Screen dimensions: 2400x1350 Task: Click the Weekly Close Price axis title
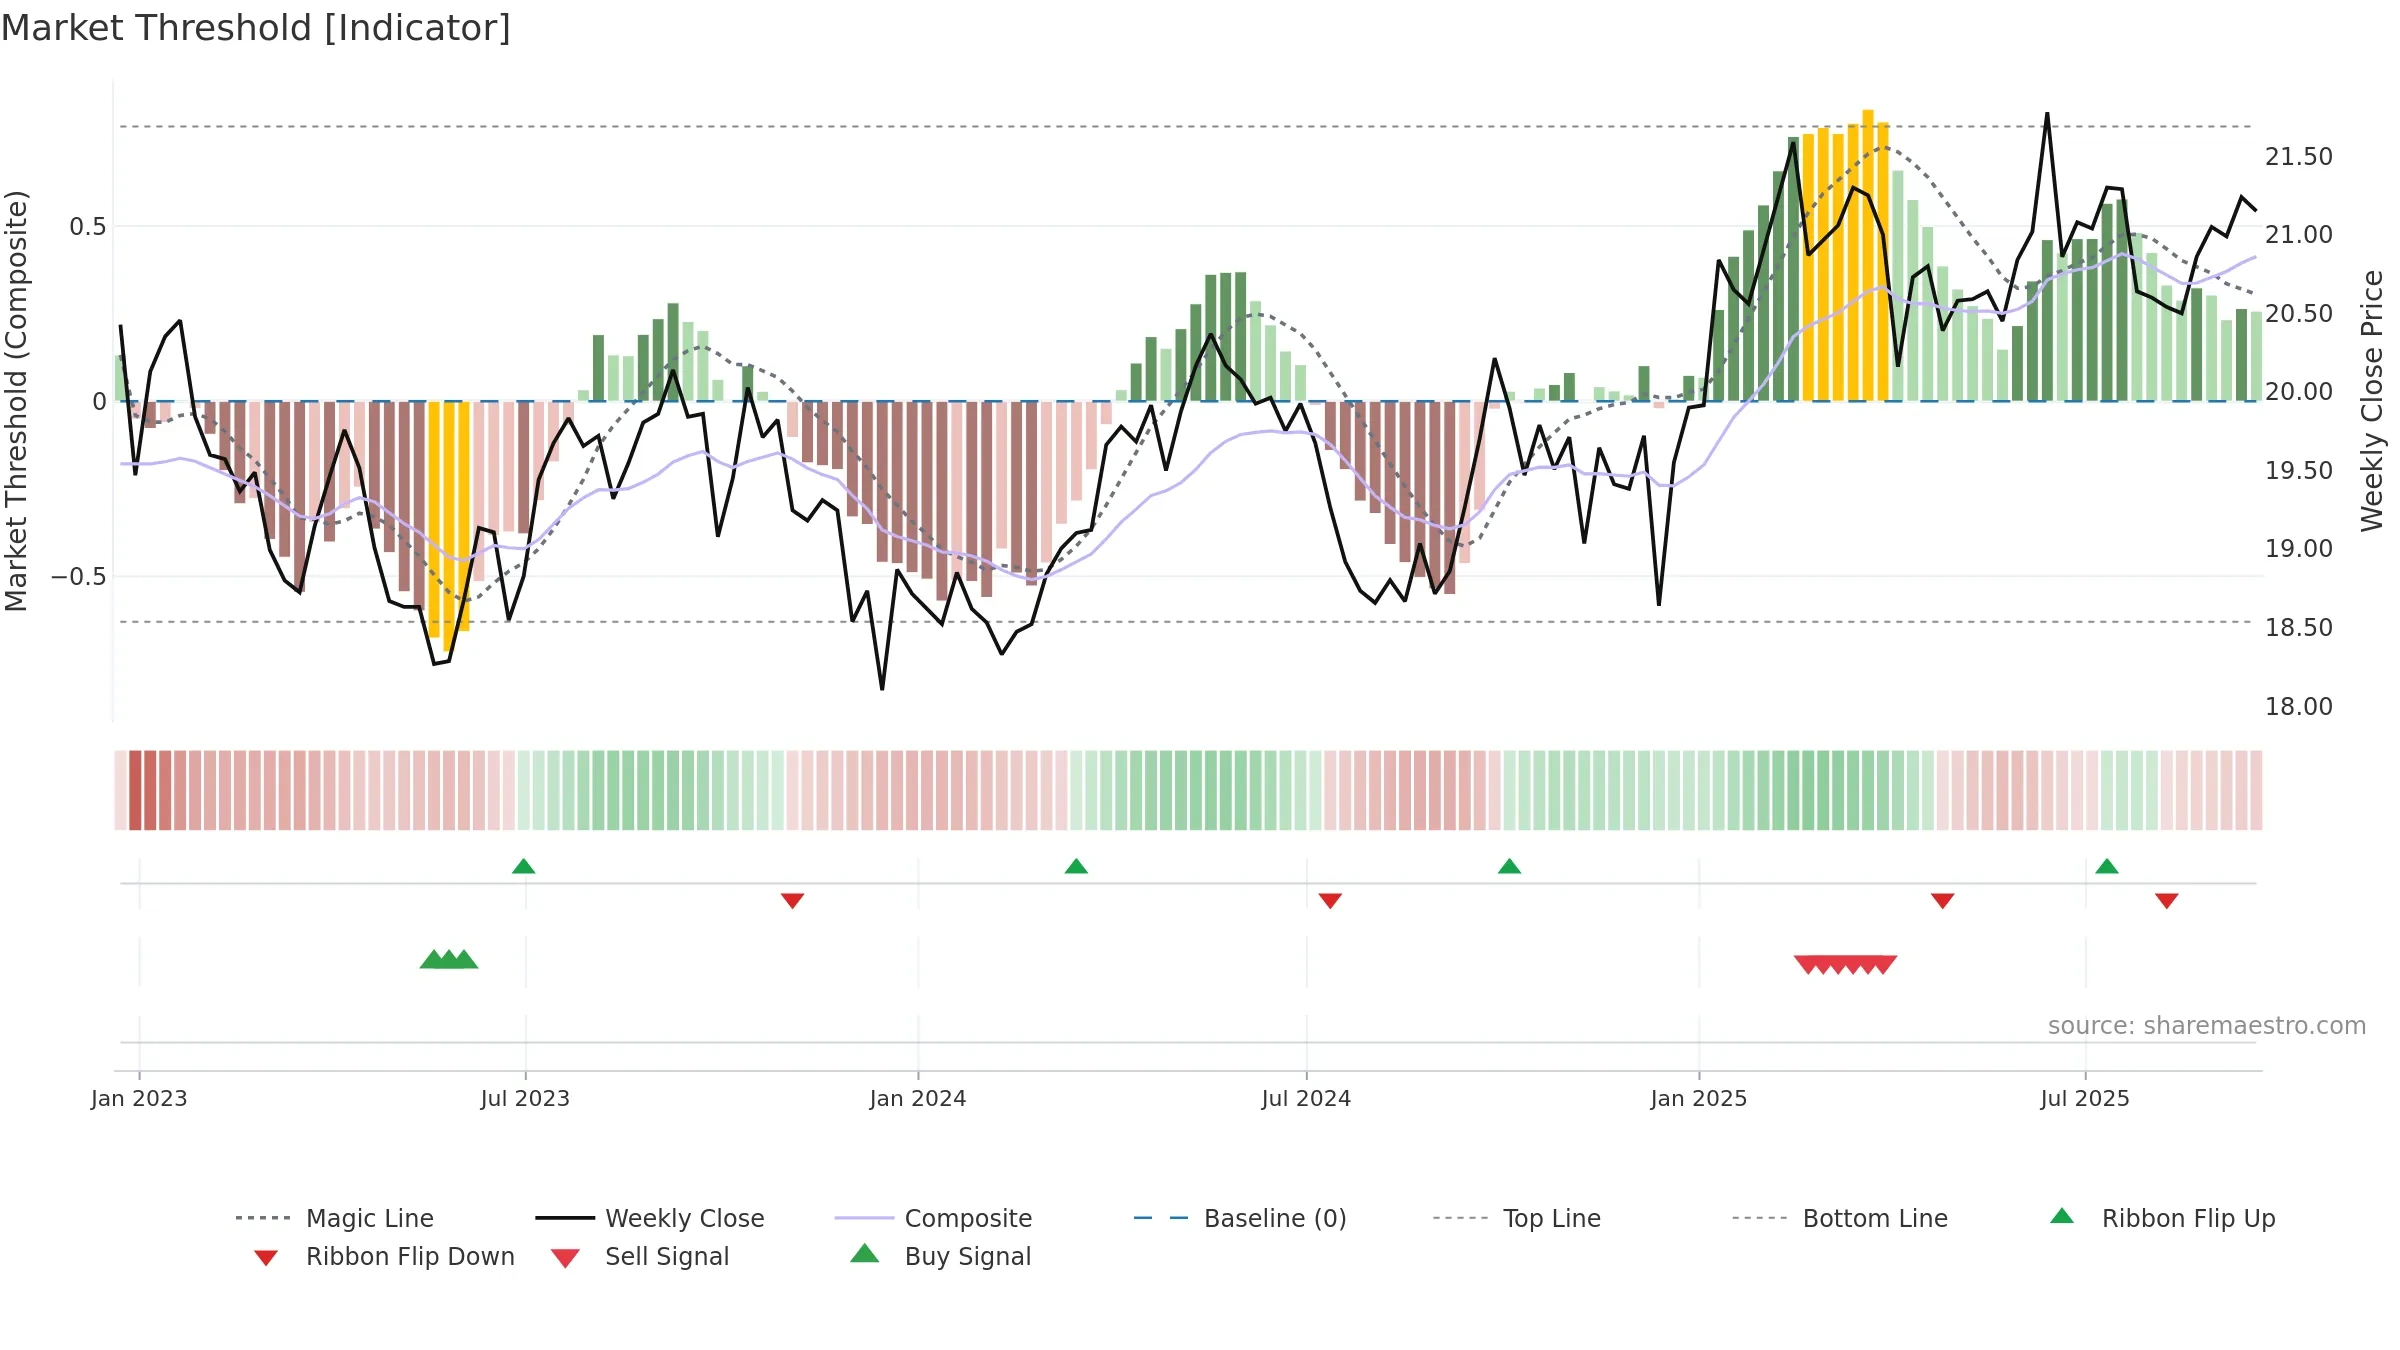(x=2372, y=400)
